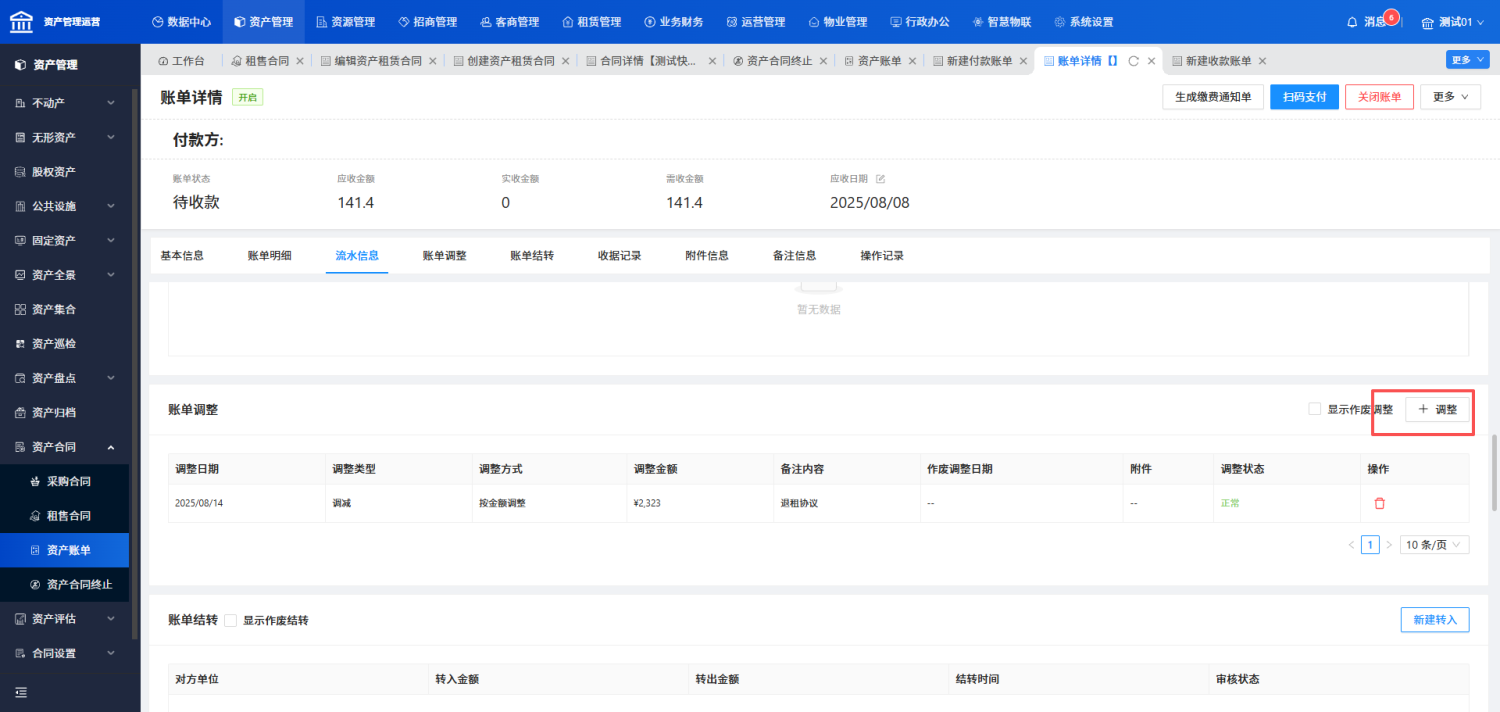Delete the 2025/08/14 adjustment row
The image size is (1500, 712).
tap(1380, 503)
